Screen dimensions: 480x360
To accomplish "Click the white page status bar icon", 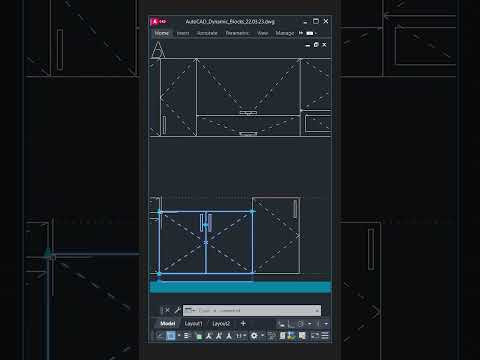I will pyautogui.click(x=282, y=336).
